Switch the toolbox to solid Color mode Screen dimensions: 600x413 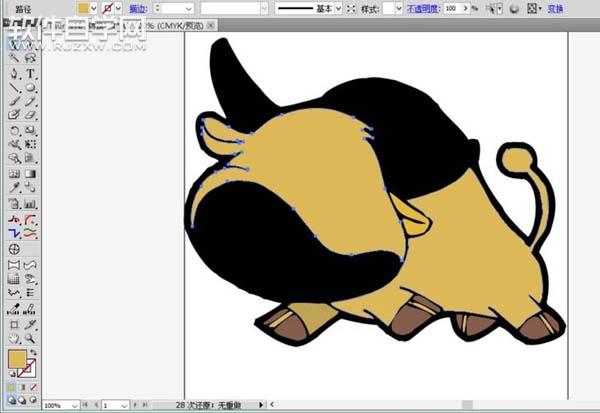[13, 385]
